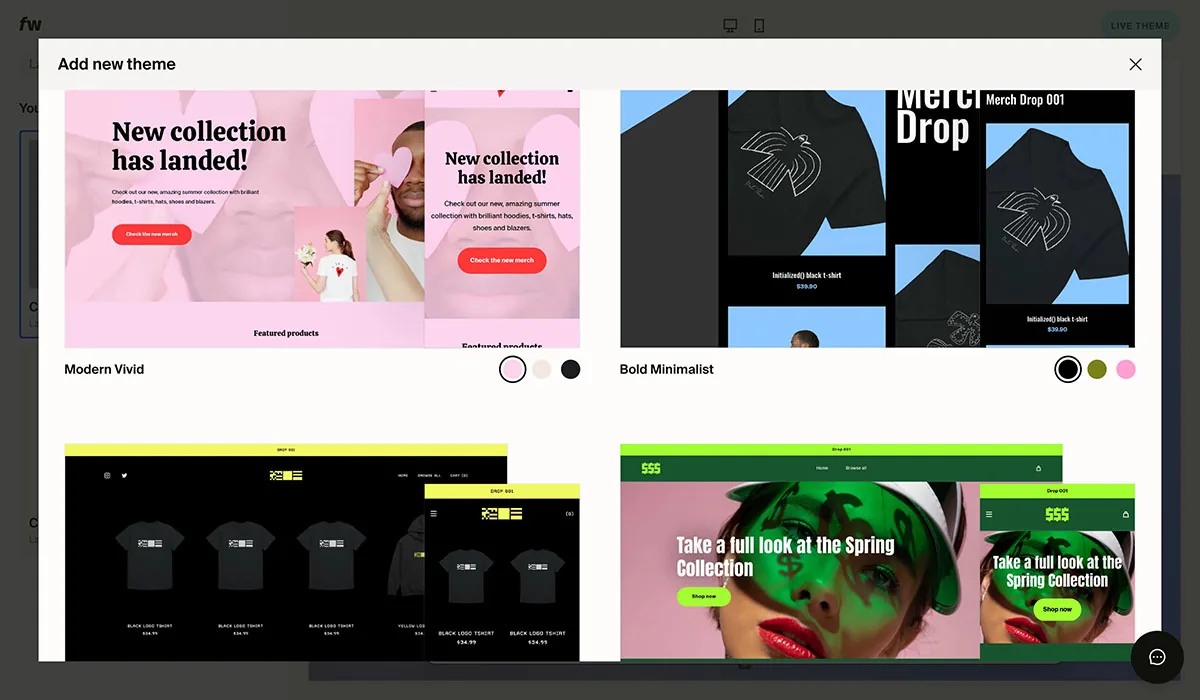Select the pink swatch for Modern Vivid
The height and width of the screenshot is (700, 1200).
tap(513, 369)
